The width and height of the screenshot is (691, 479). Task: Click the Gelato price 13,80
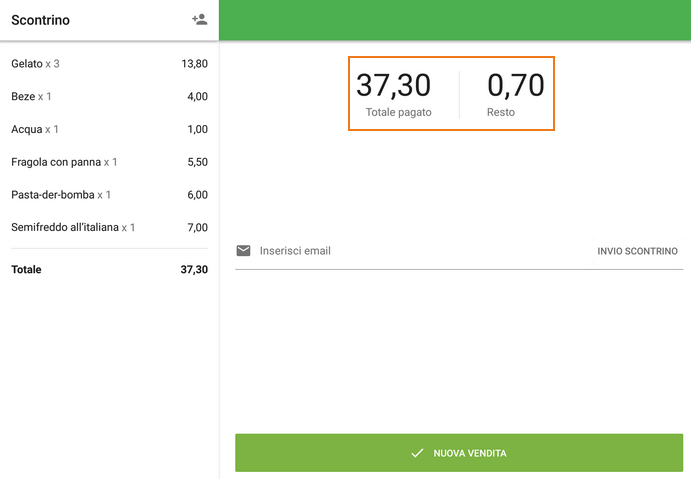[x=194, y=64]
